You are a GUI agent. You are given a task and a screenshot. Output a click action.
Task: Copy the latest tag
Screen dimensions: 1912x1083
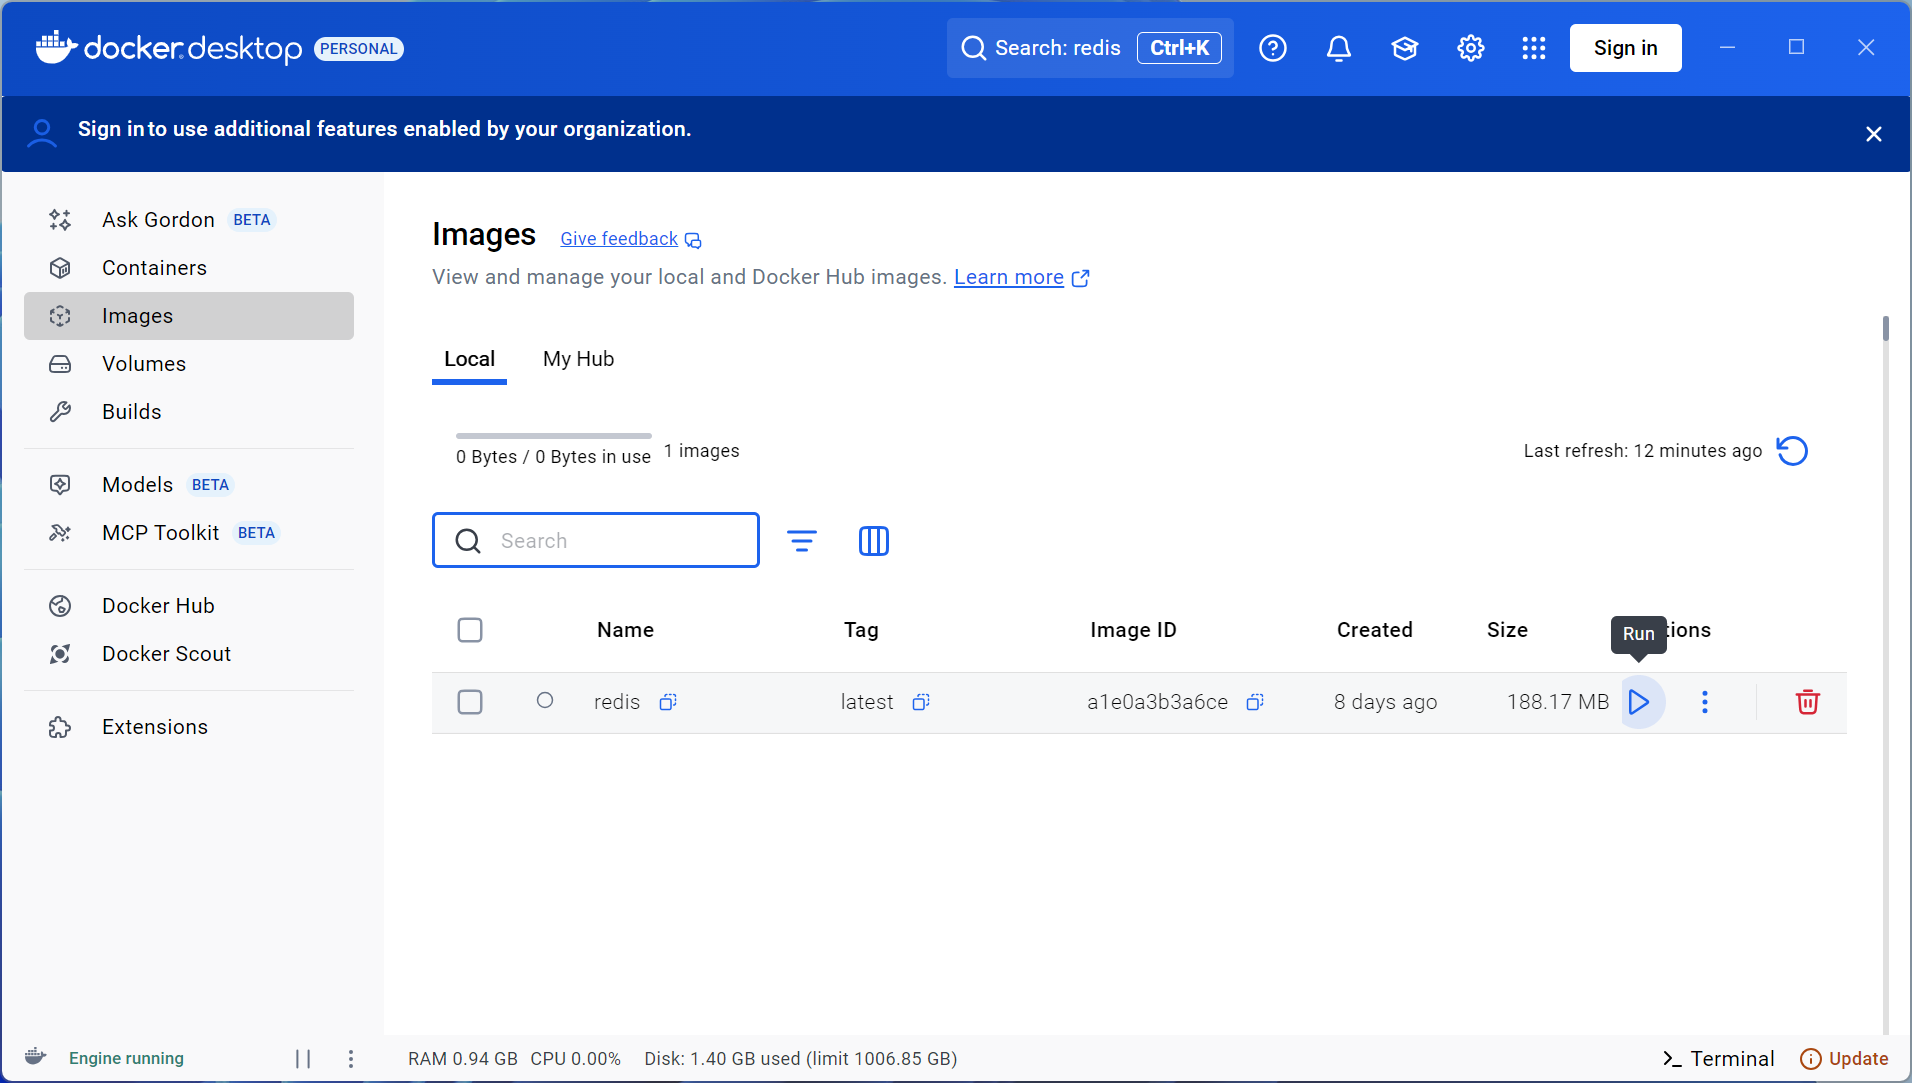[921, 702]
